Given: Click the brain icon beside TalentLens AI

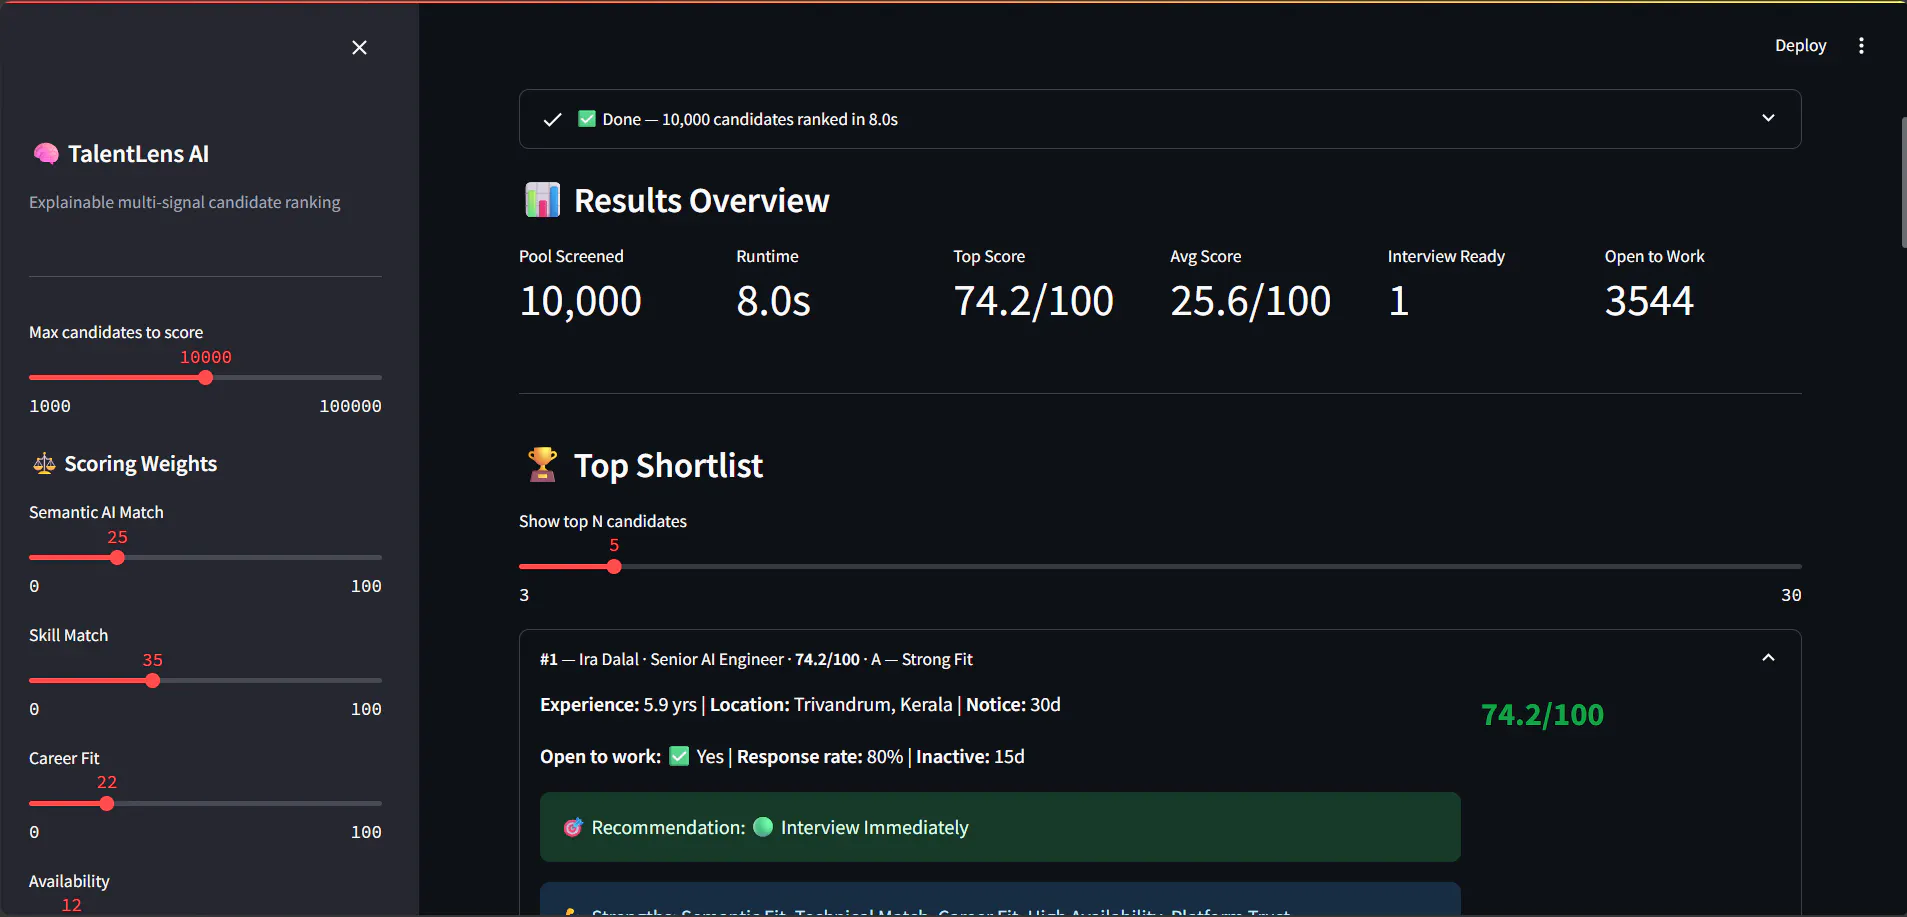Looking at the screenshot, I should [46, 154].
